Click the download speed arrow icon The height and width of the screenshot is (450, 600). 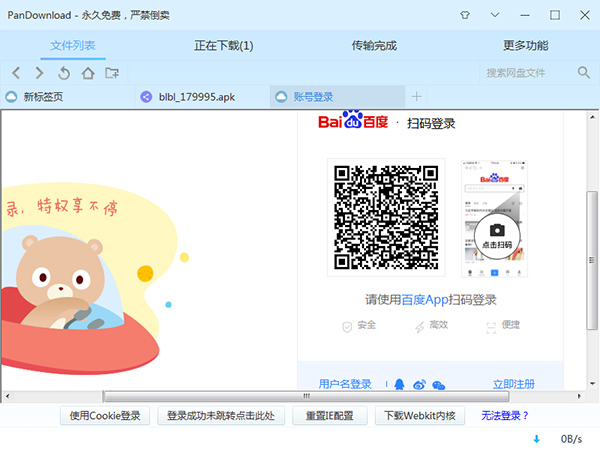pos(536,439)
